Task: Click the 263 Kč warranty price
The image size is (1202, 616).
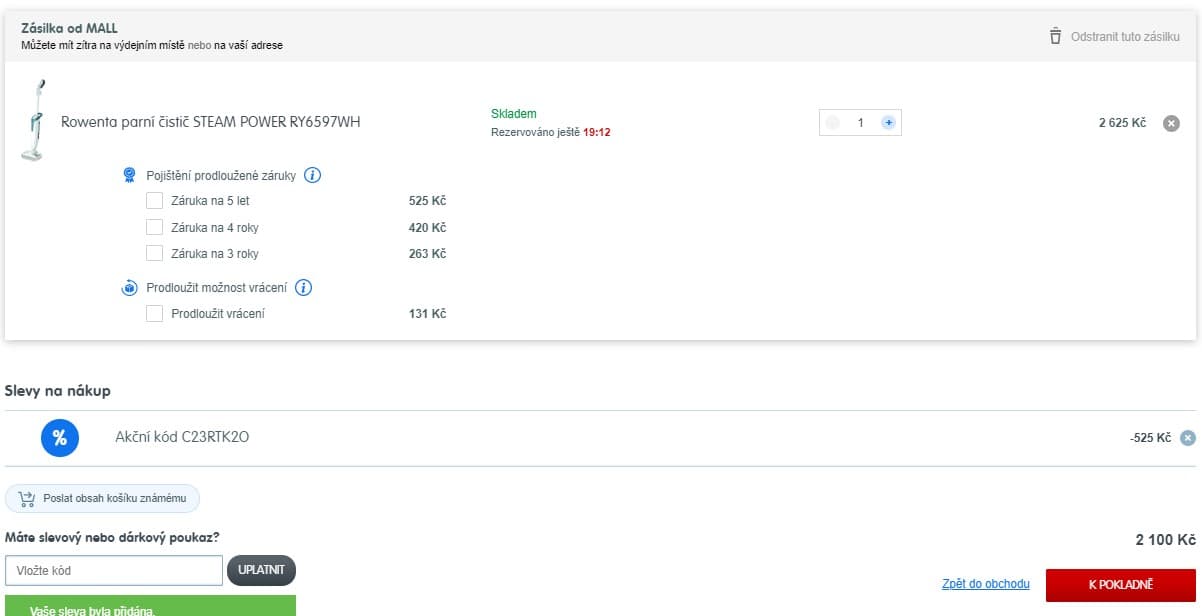Action: [427, 254]
